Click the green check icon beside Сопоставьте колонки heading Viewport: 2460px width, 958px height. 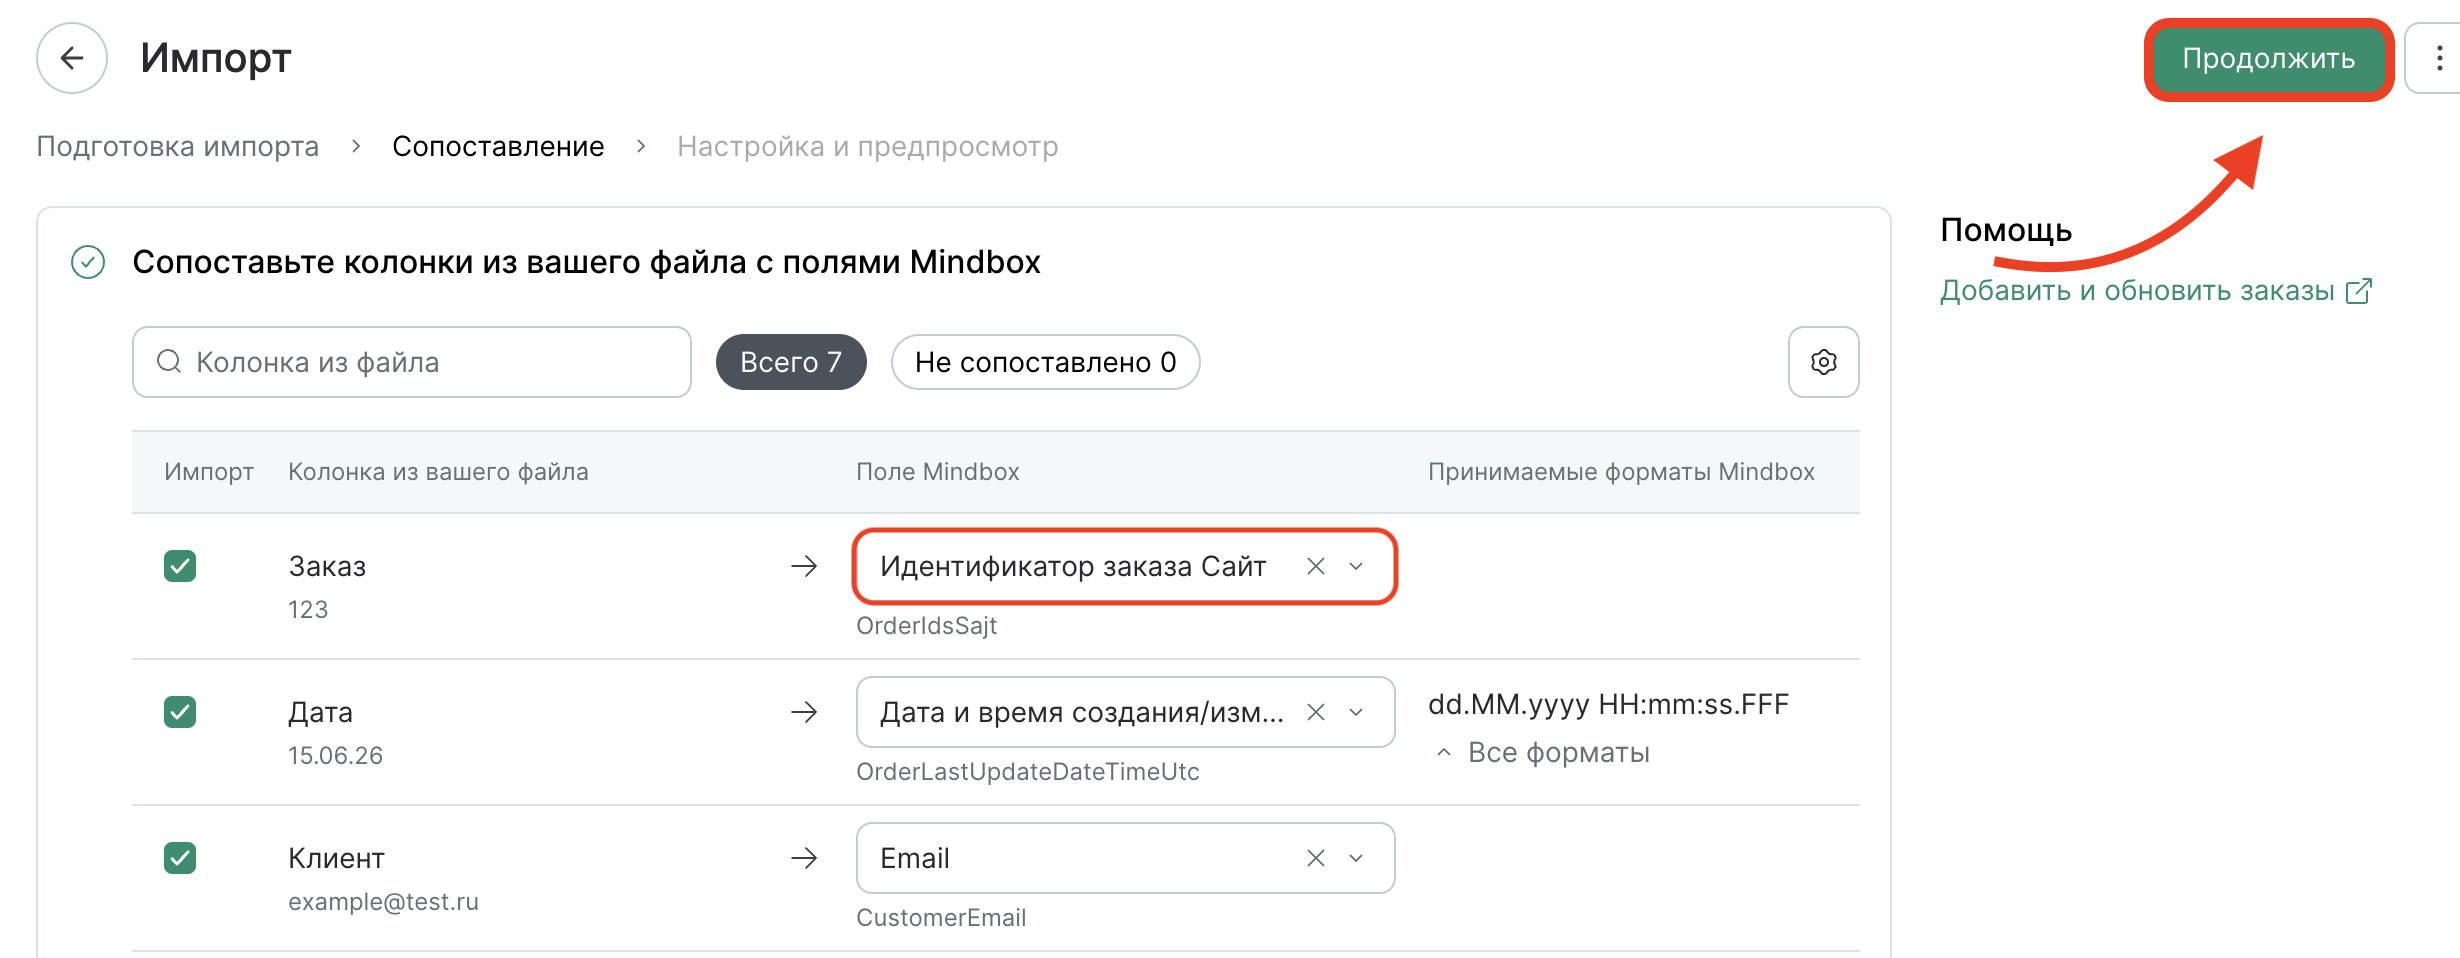point(88,262)
